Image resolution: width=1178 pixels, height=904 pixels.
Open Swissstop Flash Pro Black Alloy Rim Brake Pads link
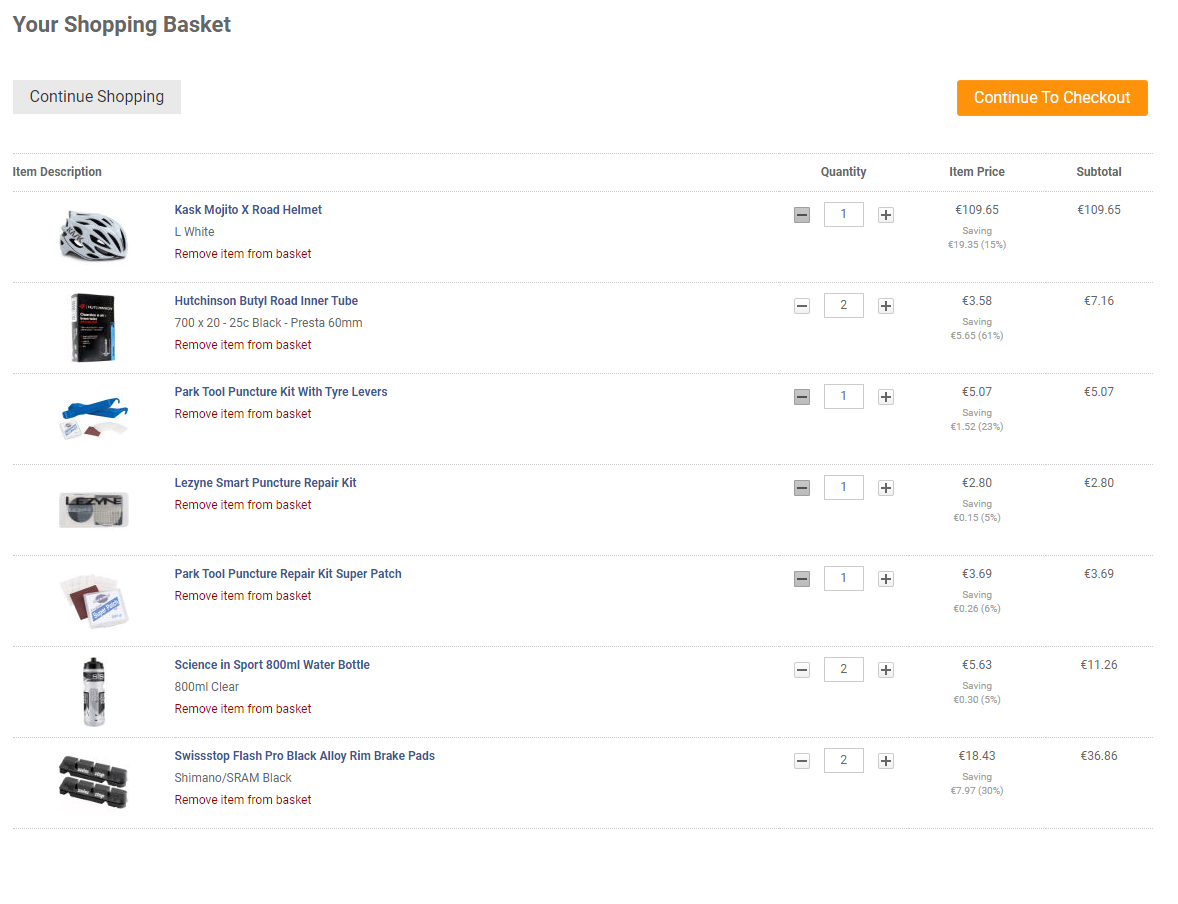pos(304,755)
